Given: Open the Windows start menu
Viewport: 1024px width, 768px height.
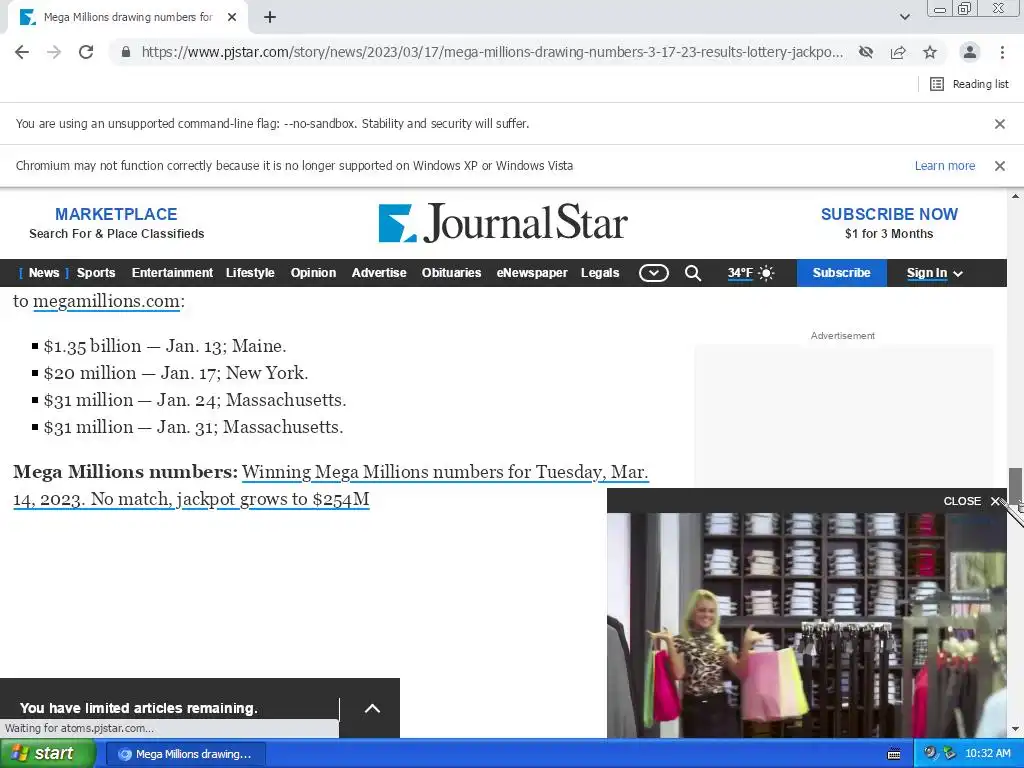Looking at the screenshot, I should [47, 754].
